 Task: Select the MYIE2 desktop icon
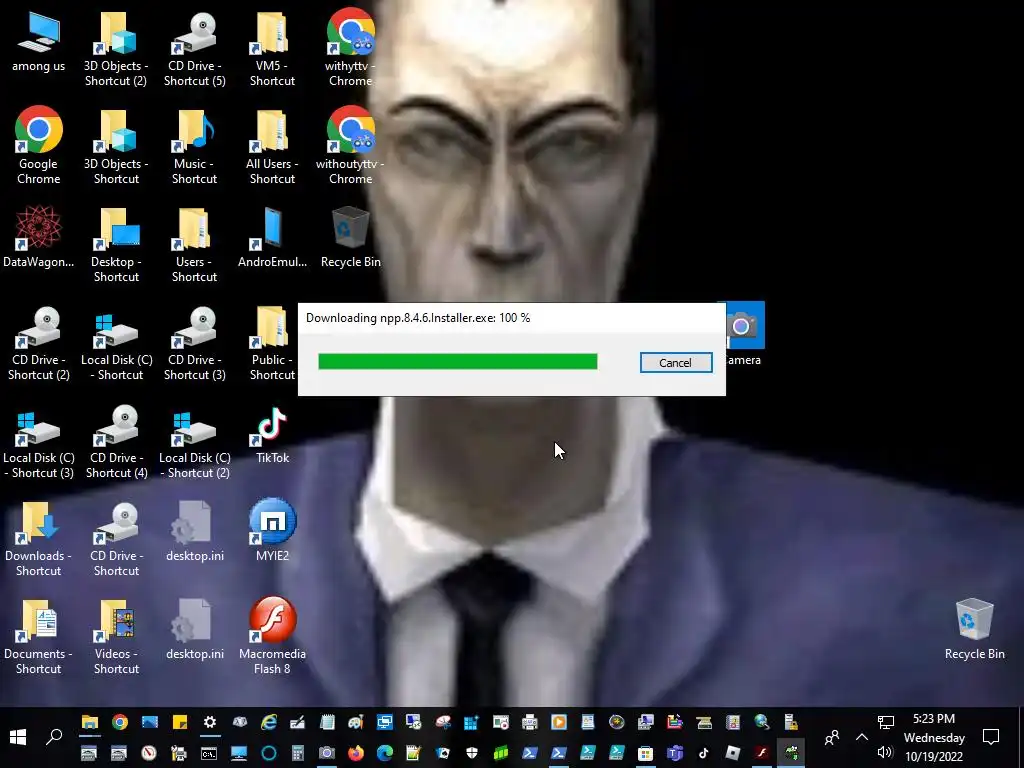[x=272, y=530]
